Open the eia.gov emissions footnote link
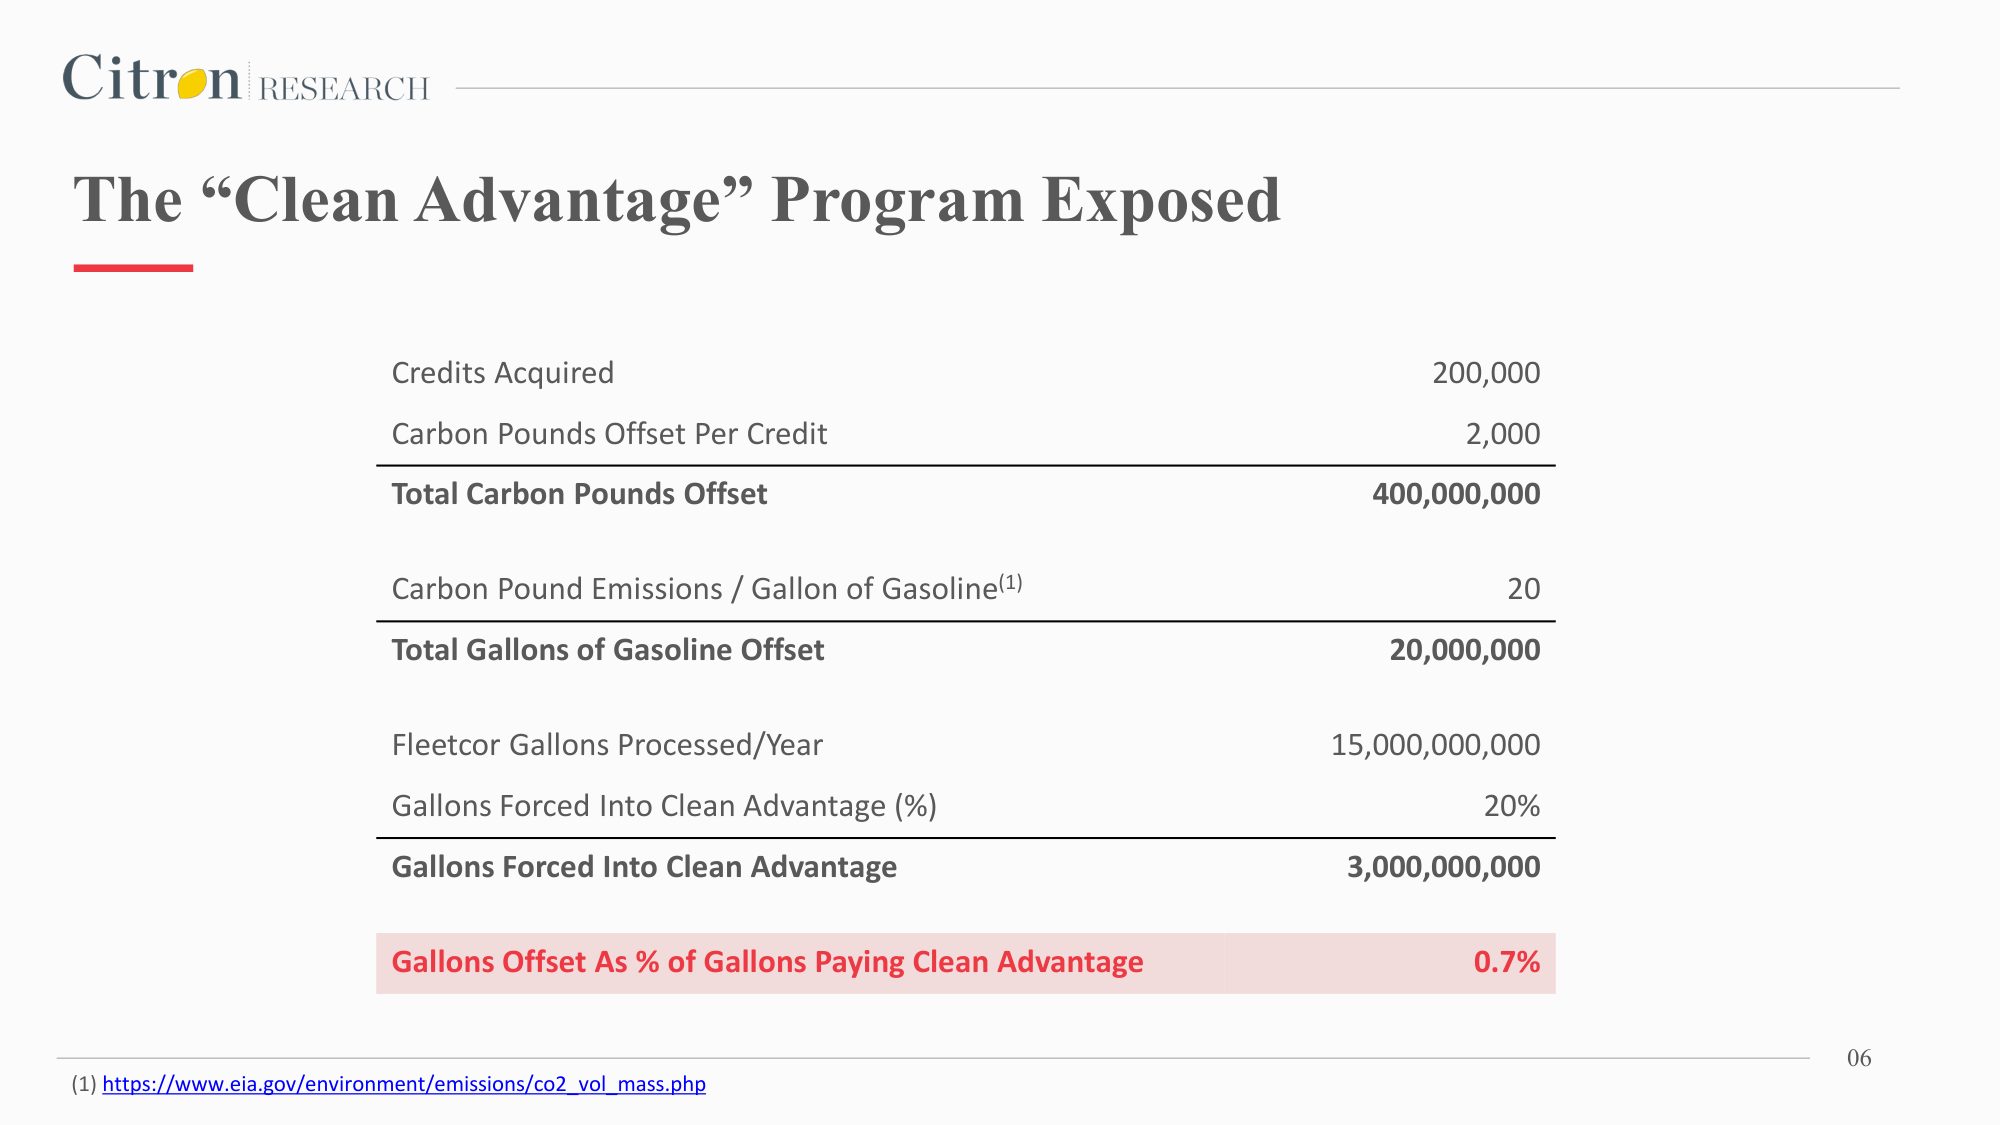Screen dimensions: 2000x1125 click(x=403, y=1084)
